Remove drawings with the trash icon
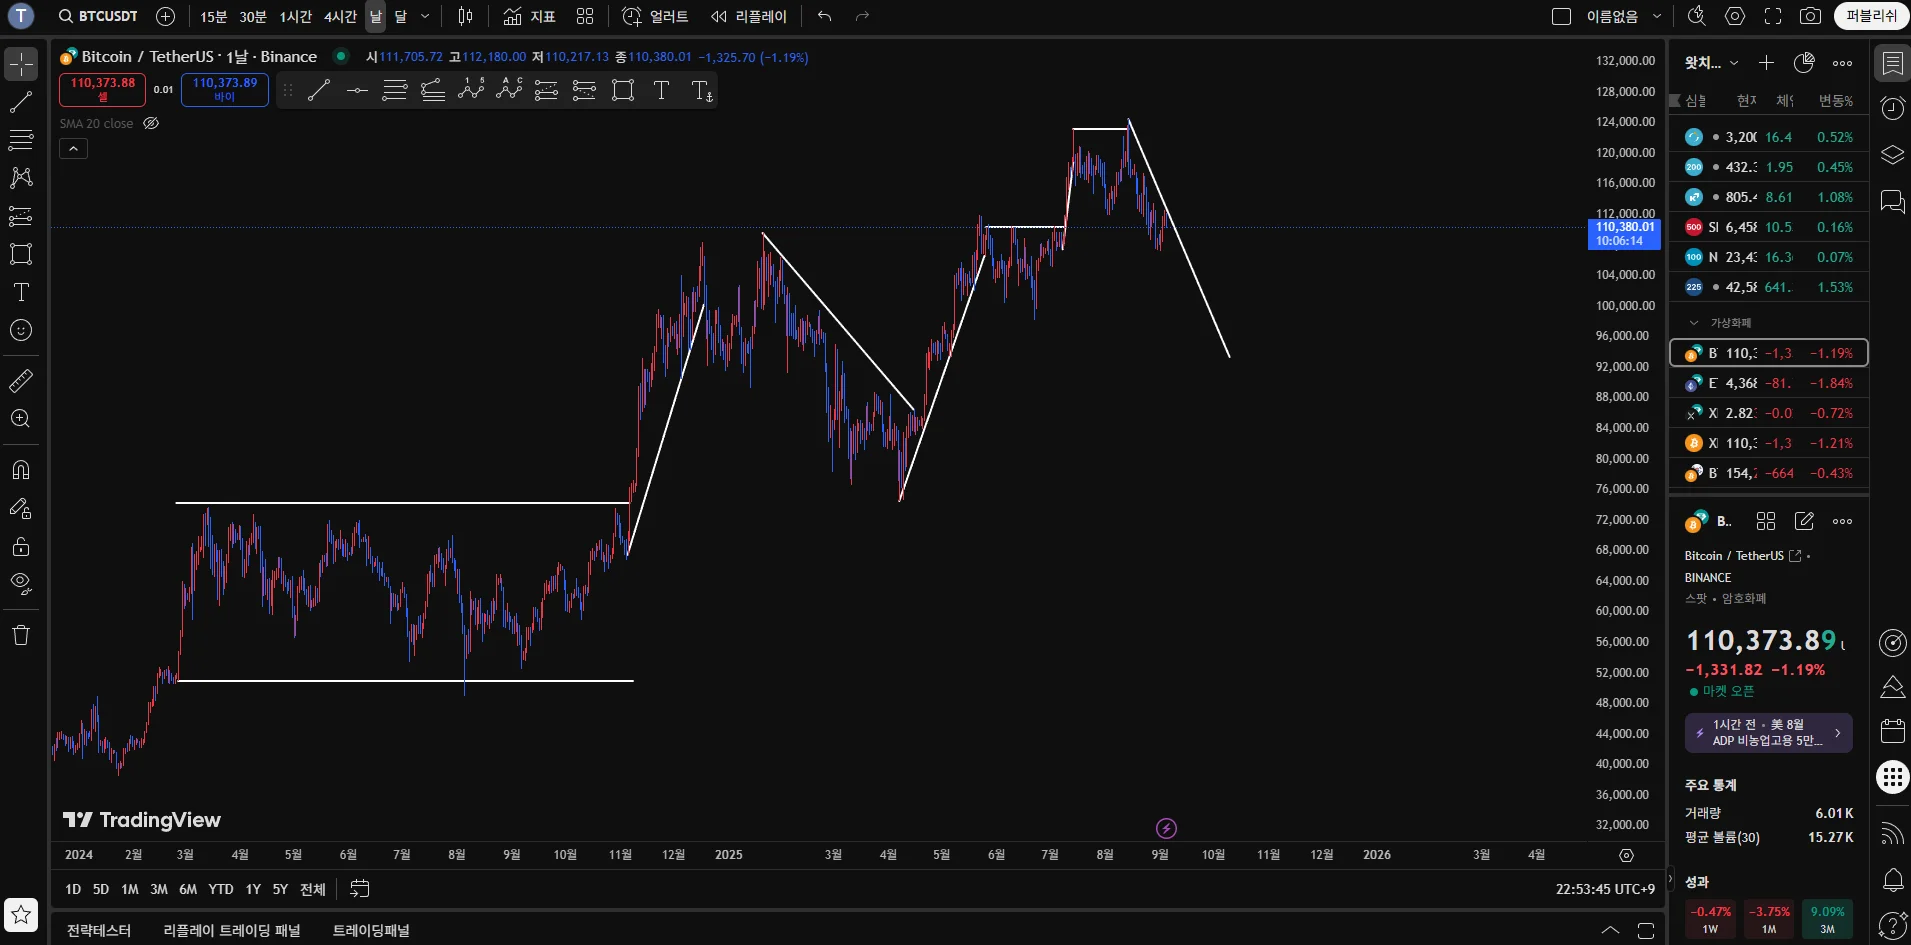The image size is (1911, 945). tap(21, 635)
